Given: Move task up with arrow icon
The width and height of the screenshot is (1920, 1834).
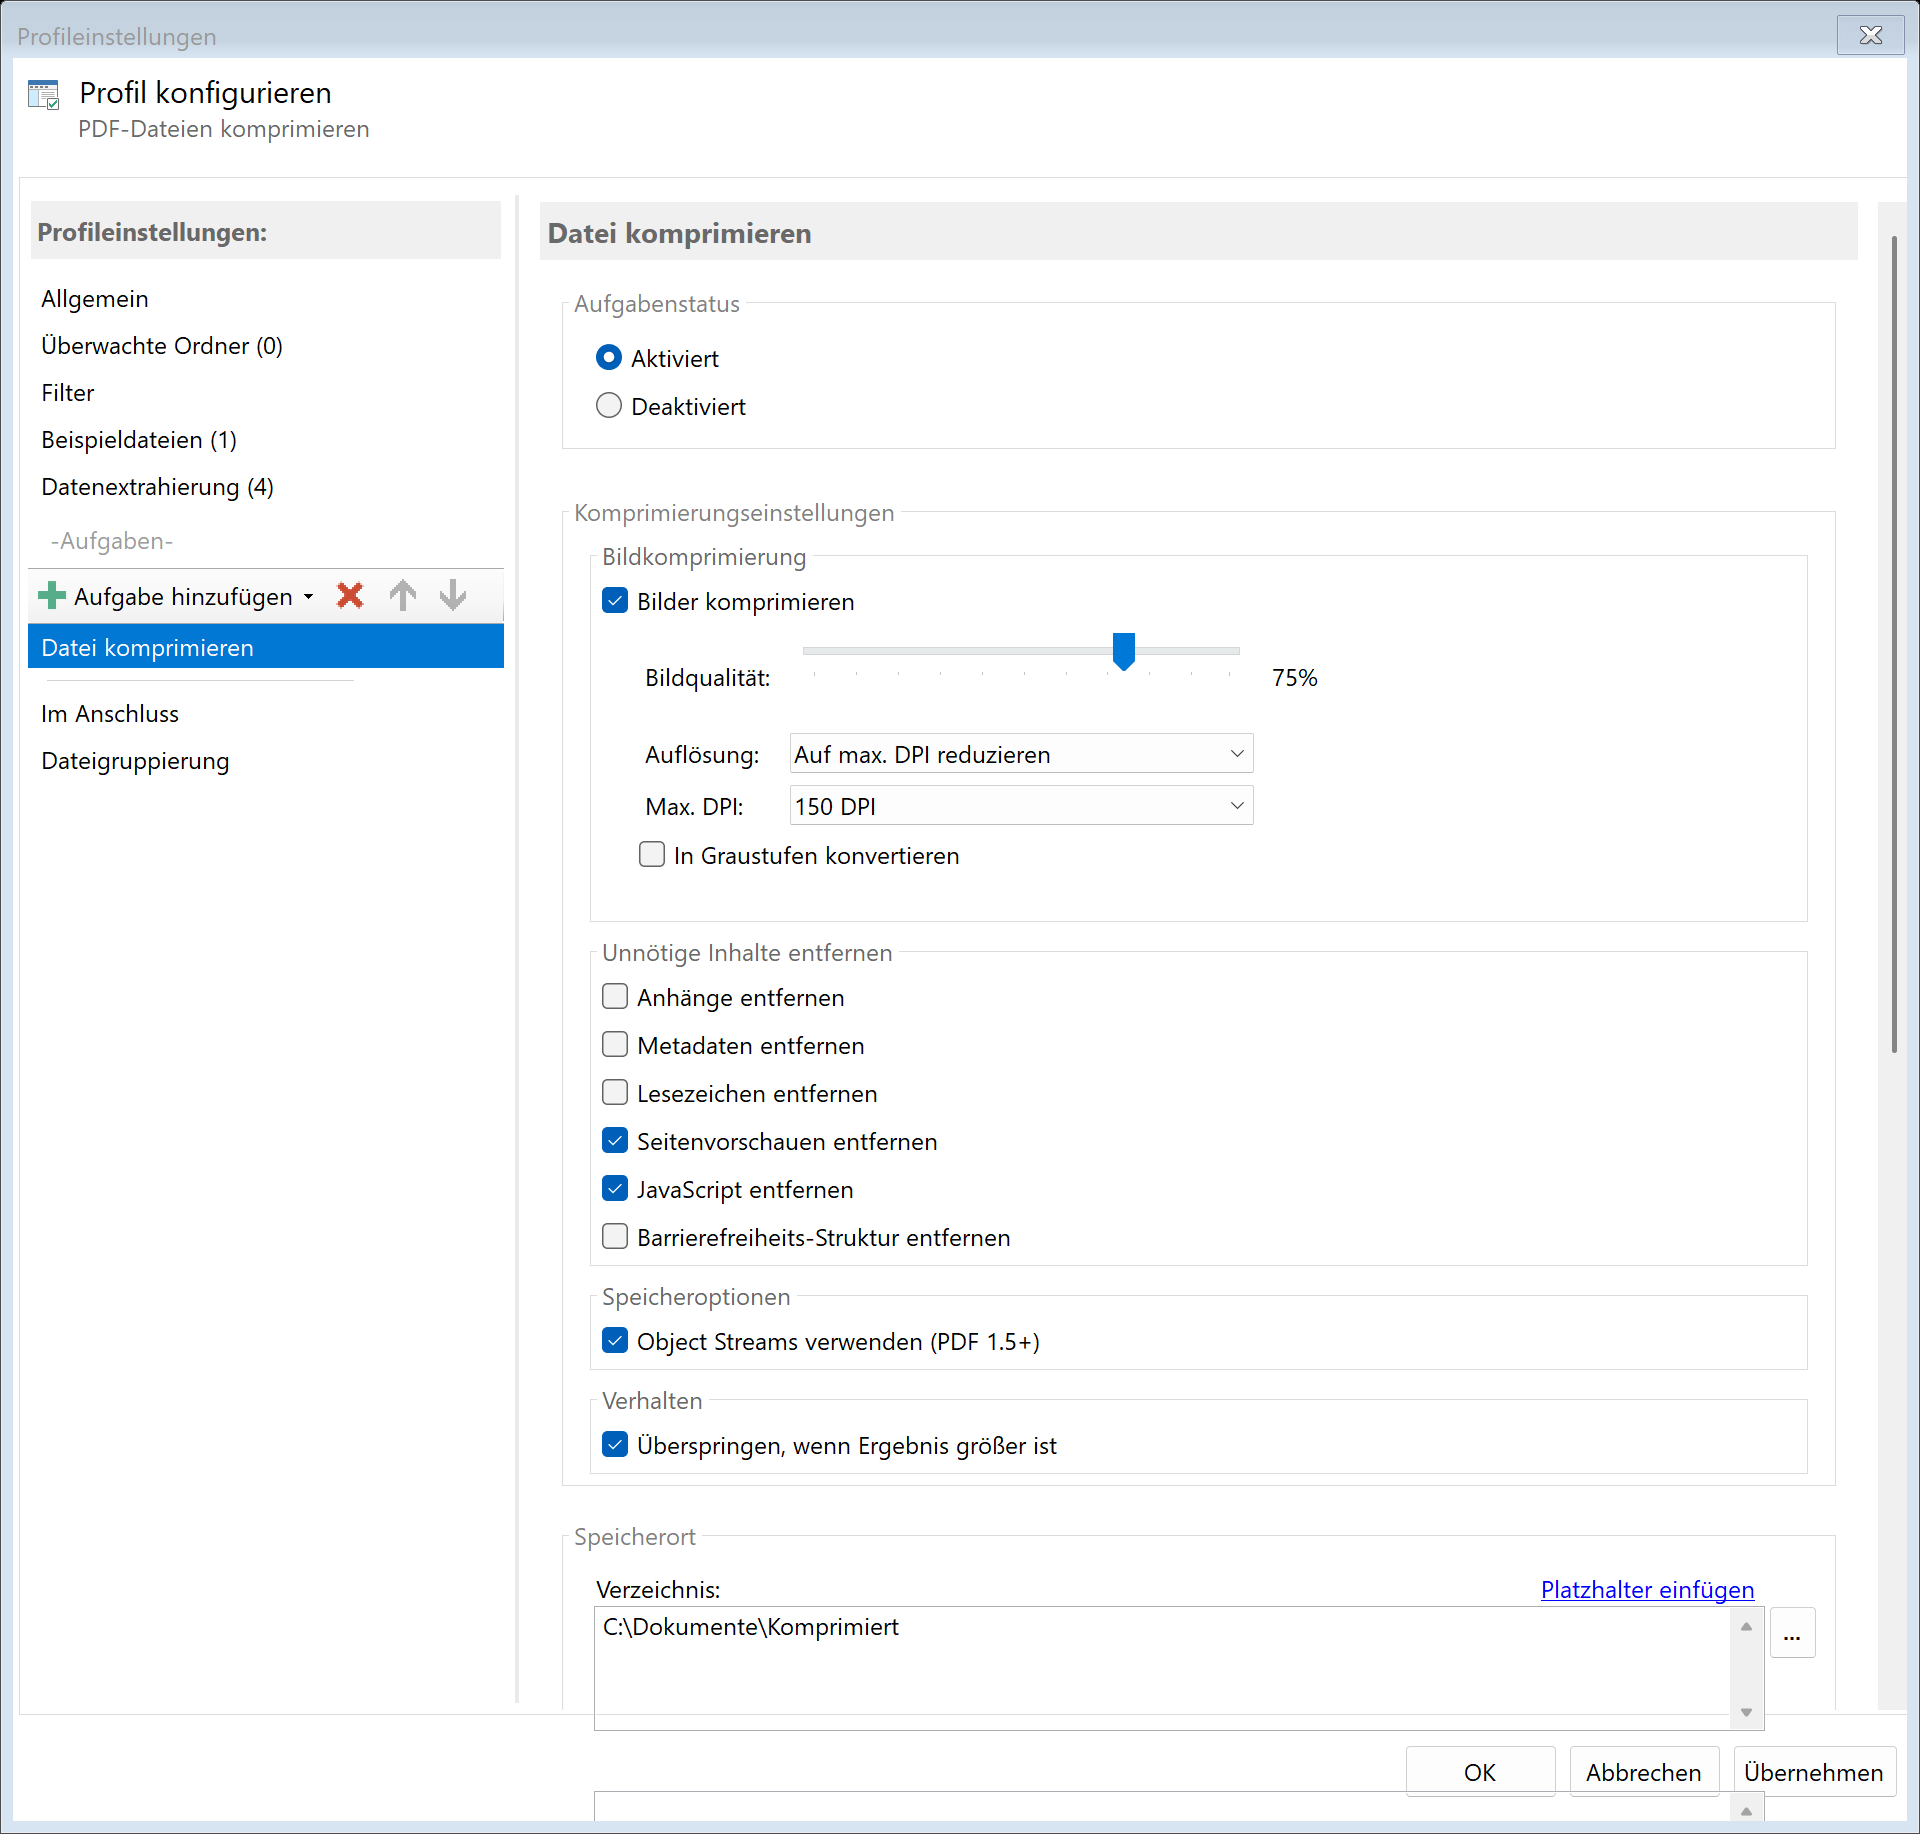Looking at the screenshot, I should [402, 596].
